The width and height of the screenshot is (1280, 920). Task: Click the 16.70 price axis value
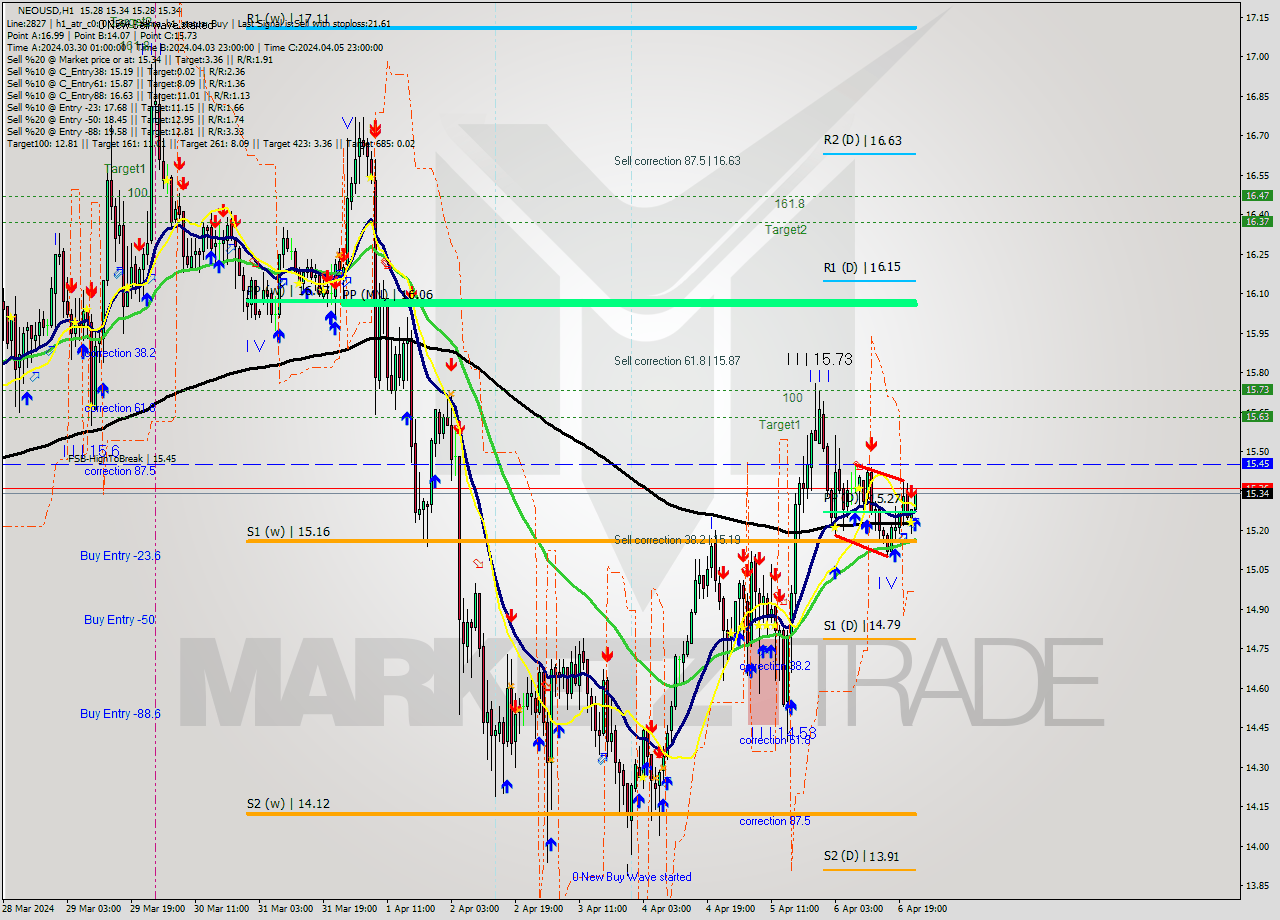click(1257, 135)
